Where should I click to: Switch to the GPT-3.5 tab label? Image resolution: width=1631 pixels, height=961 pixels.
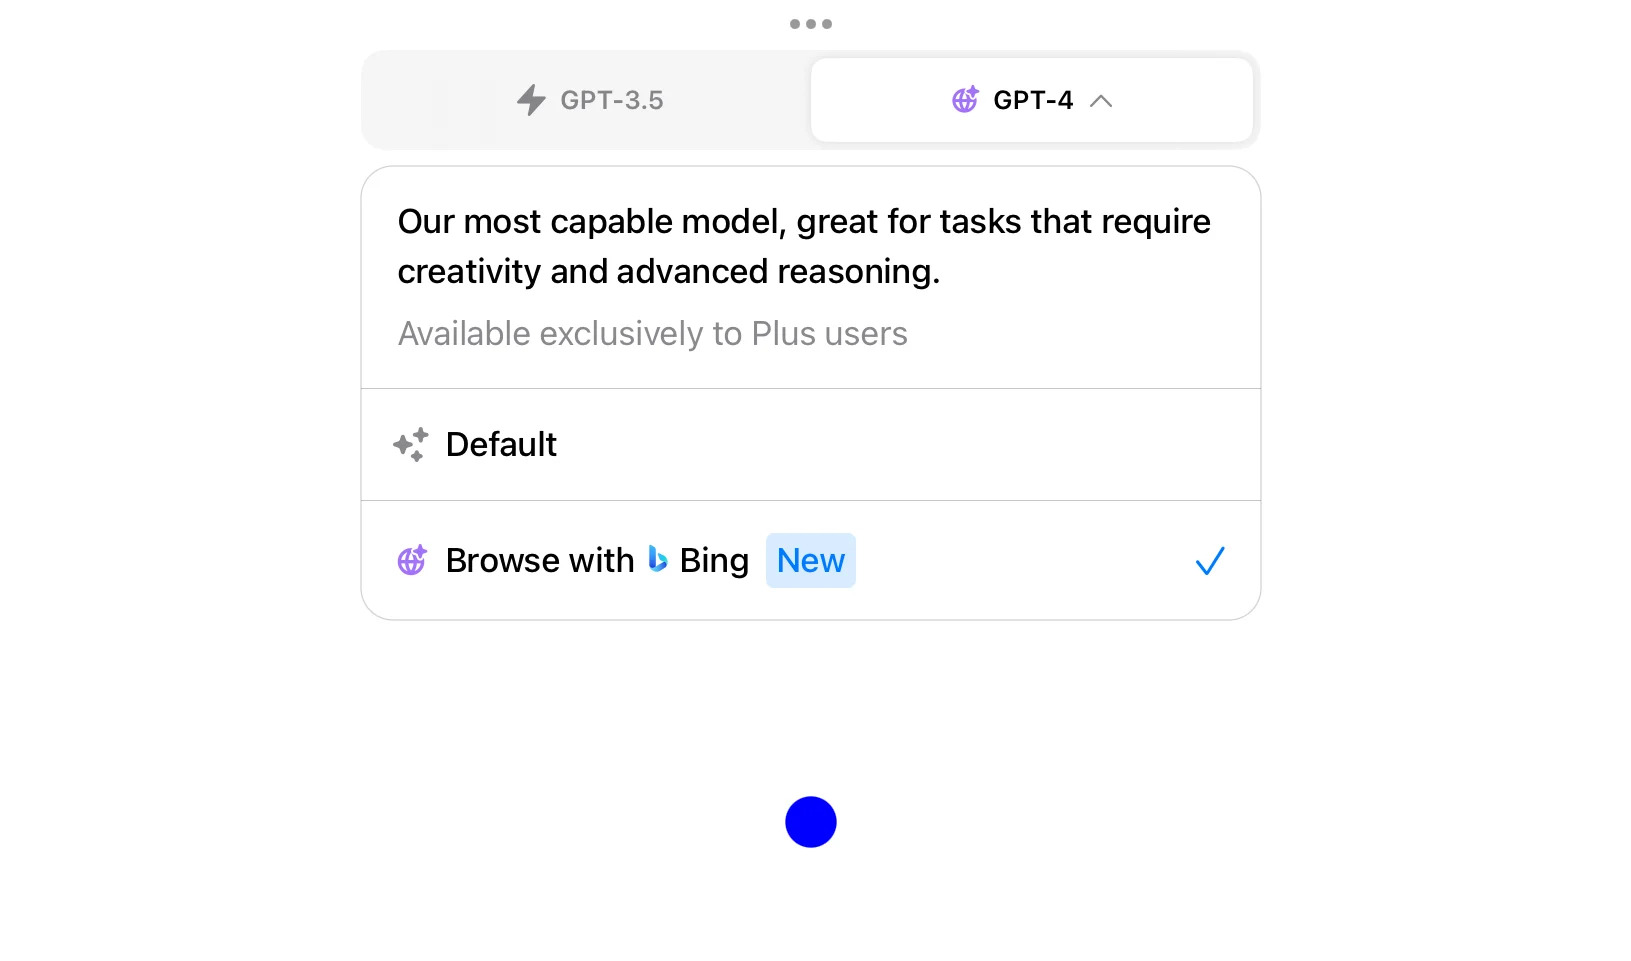tap(611, 100)
